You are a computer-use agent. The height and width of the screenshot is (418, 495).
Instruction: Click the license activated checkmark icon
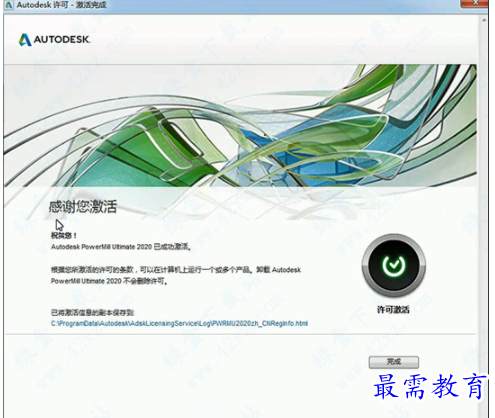tap(394, 265)
